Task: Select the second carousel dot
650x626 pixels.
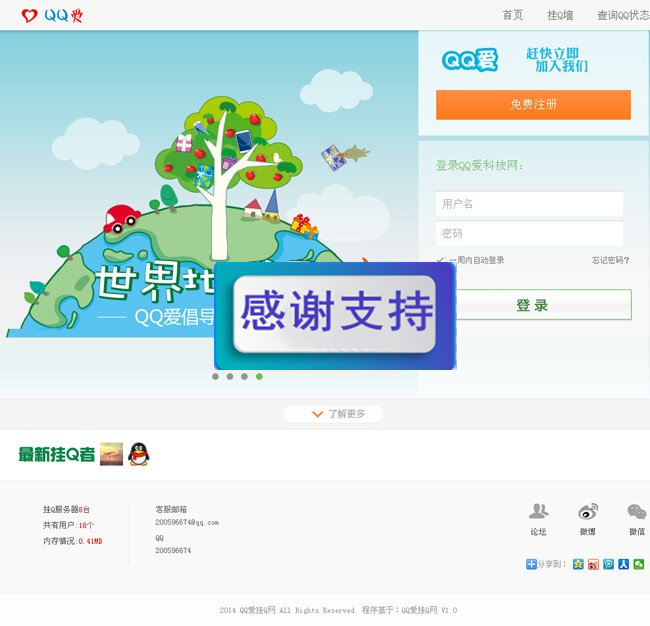Action: (x=230, y=376)
